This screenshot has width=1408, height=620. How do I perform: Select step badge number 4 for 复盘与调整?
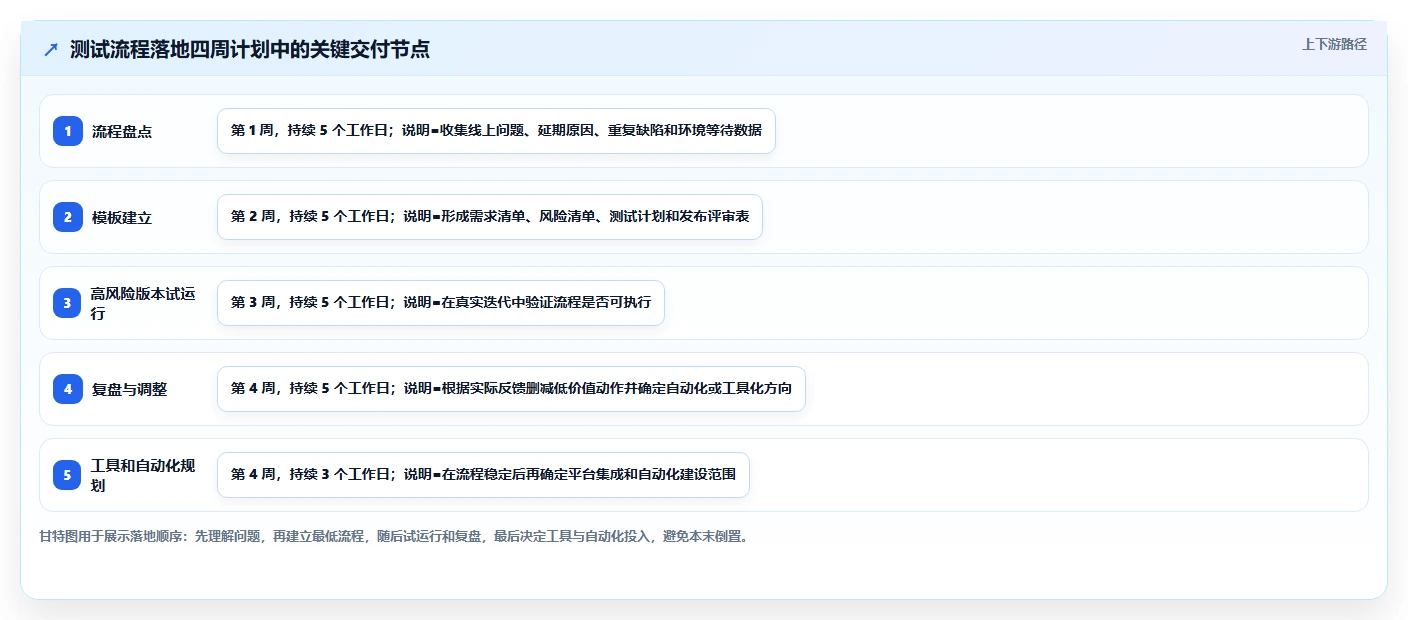tap(68, 389)
